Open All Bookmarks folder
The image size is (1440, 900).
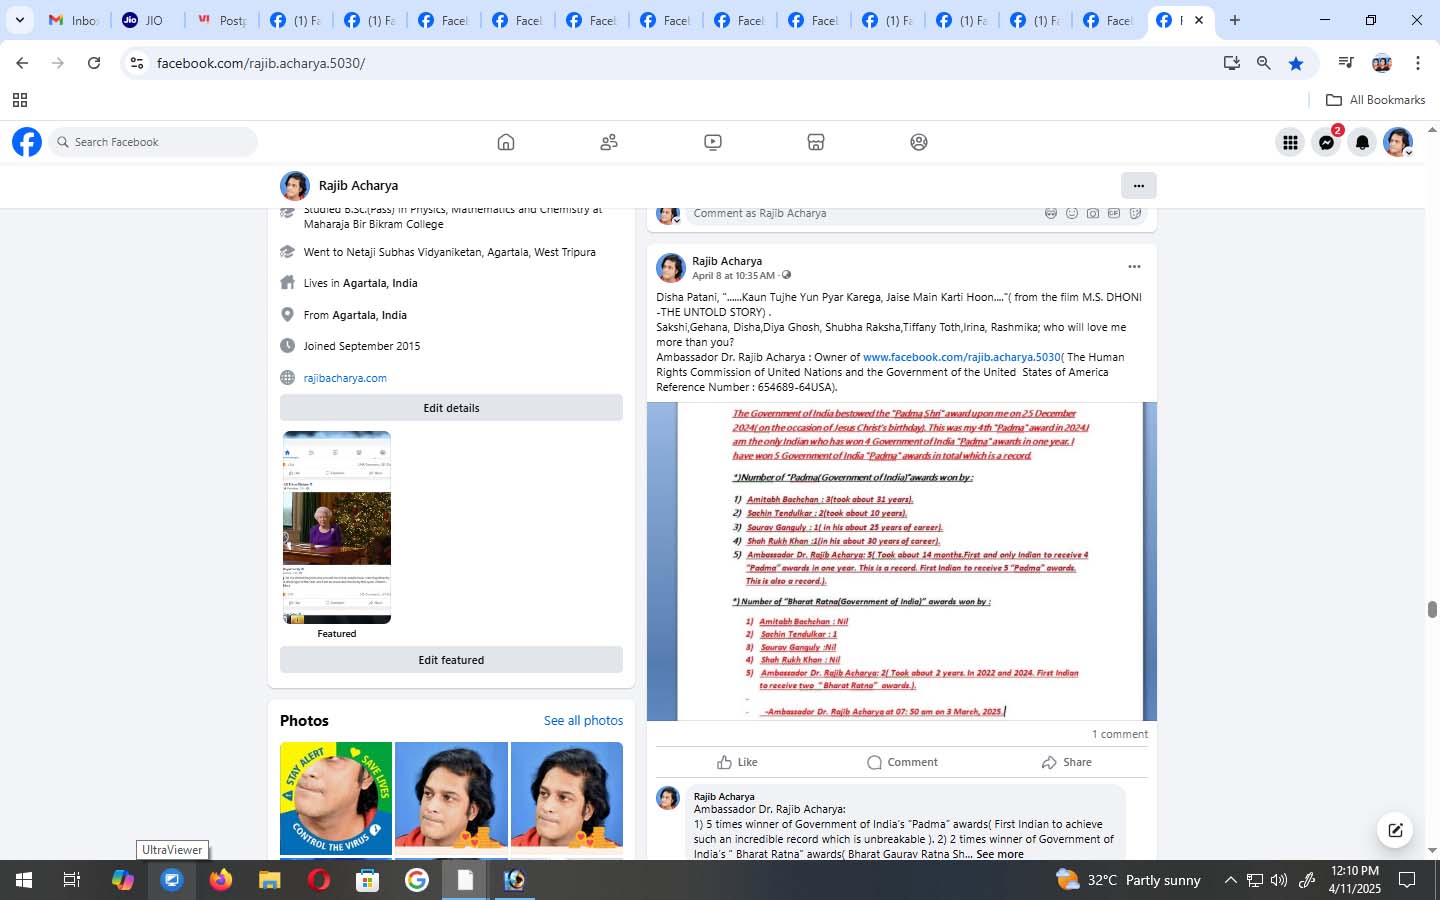(1375, 100)
